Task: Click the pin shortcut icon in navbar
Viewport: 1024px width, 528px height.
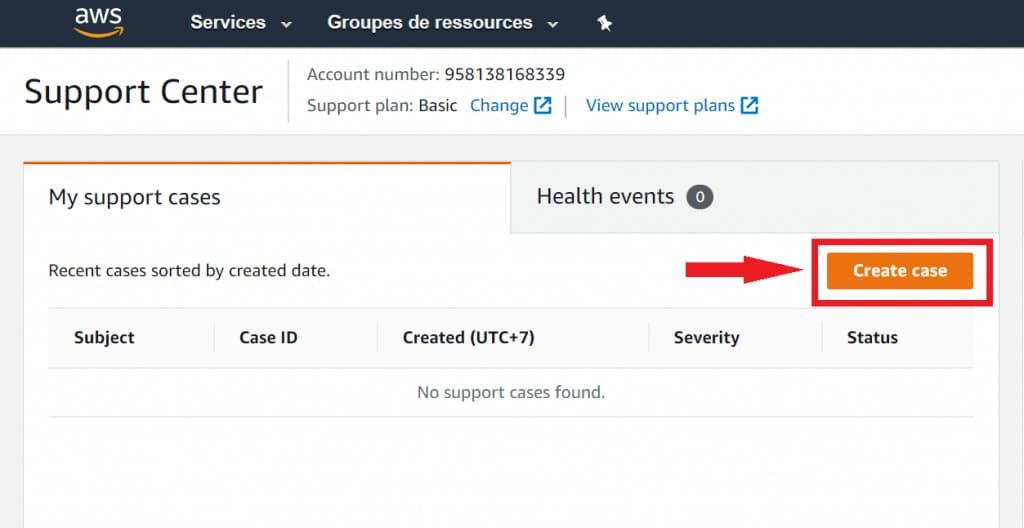Action: 605,24
